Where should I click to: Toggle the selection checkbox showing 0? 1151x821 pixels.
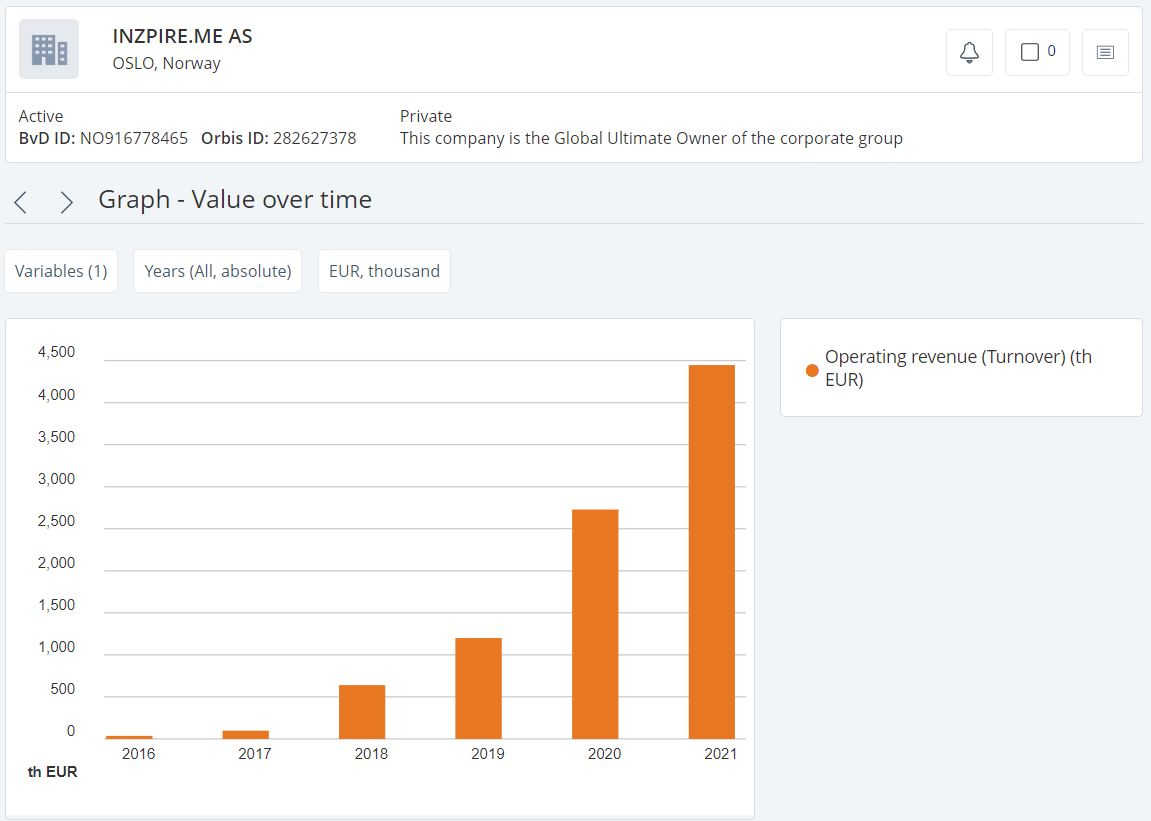[x=1036, y=52]
